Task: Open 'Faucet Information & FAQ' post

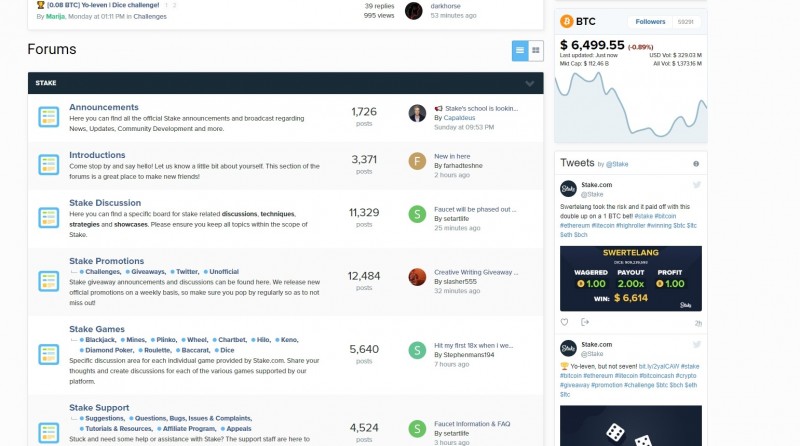Action: (472, 424)
